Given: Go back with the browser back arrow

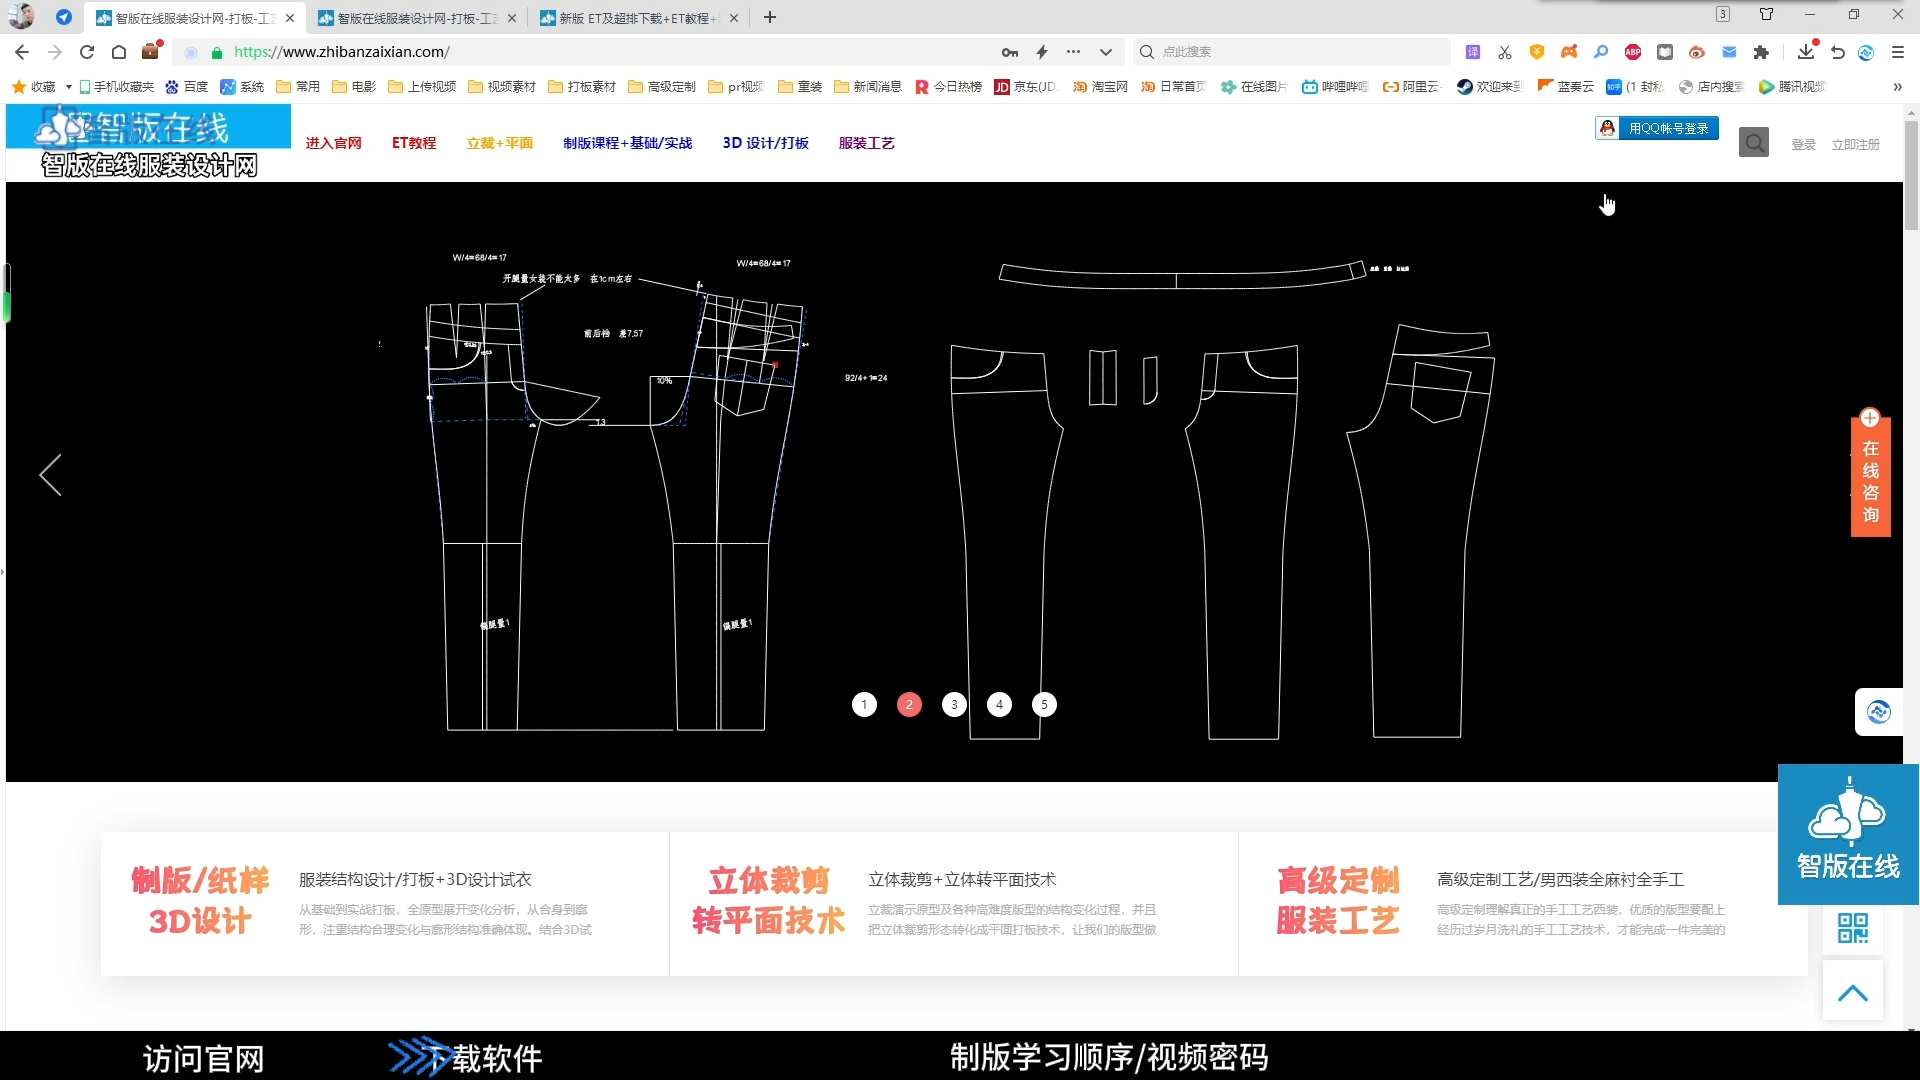Looking at the screenshot, I should click(22, 52).
